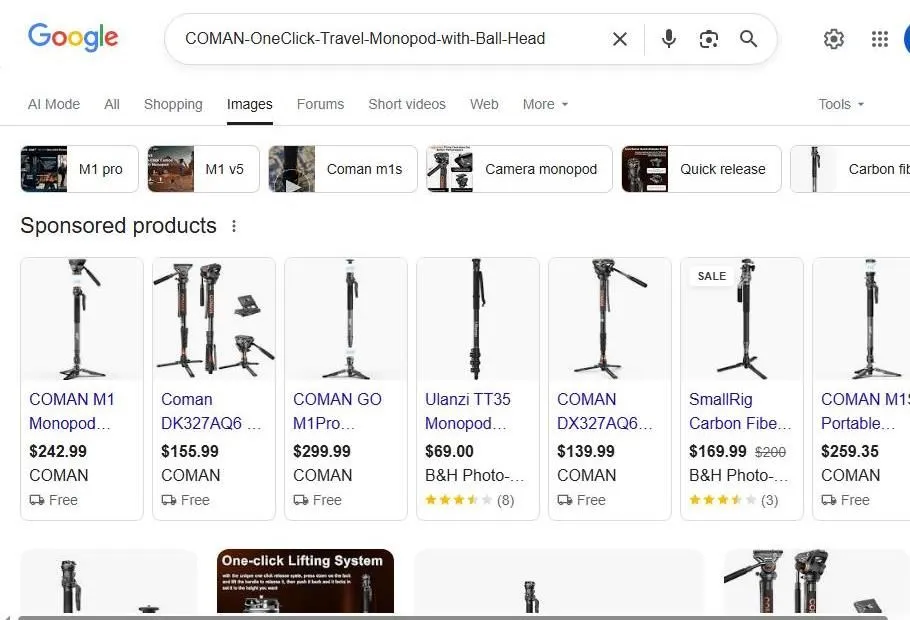910x620 pixels.
Task: Open your Google account profile avatar
Action: (x=905, y=39)
